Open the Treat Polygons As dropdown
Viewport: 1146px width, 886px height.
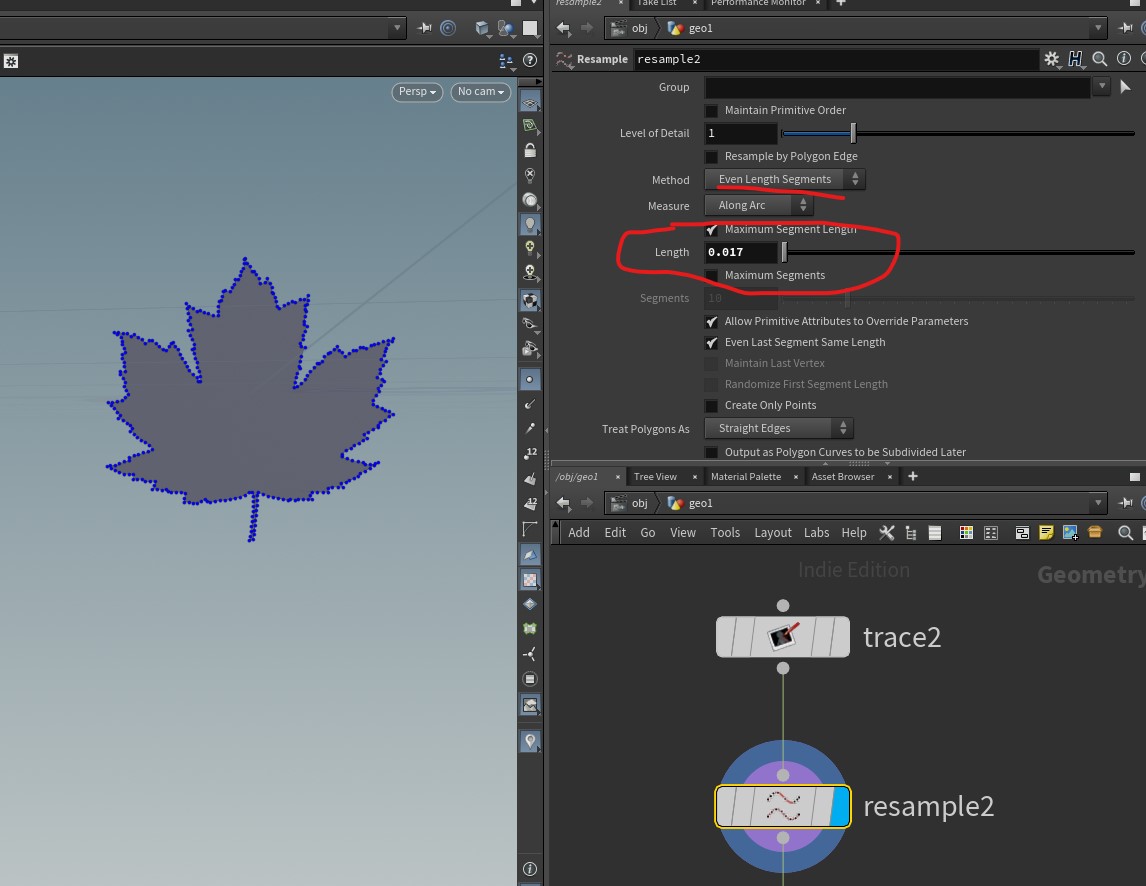(x=778, y=428)
